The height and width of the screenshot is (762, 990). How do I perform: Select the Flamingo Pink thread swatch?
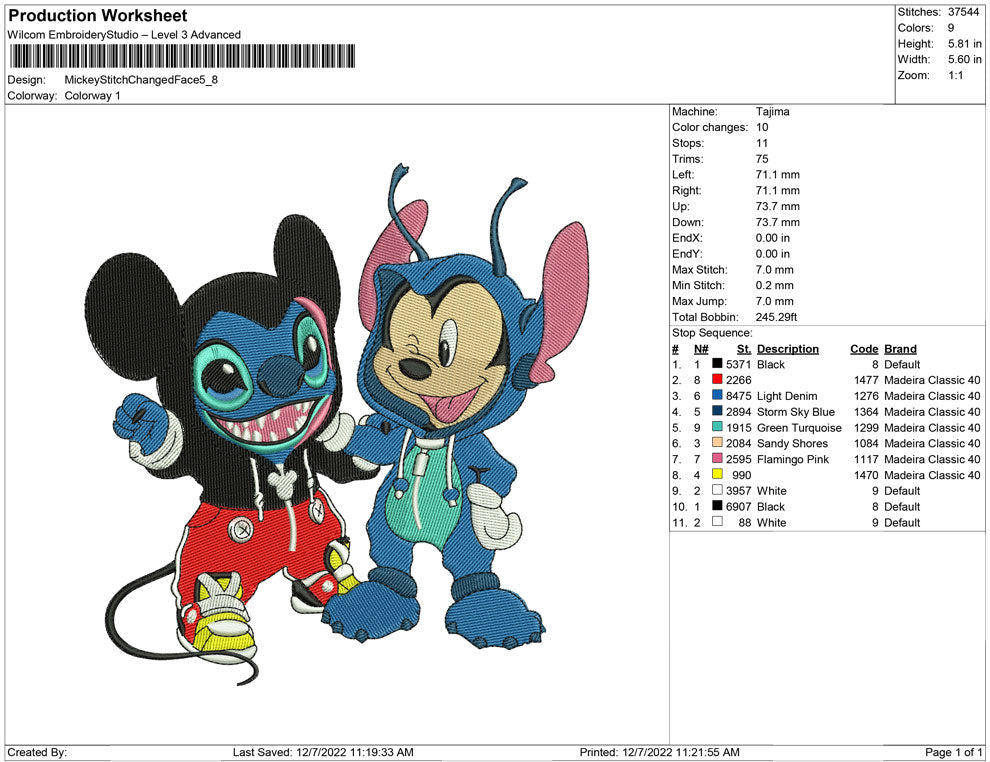click(718, 459)
